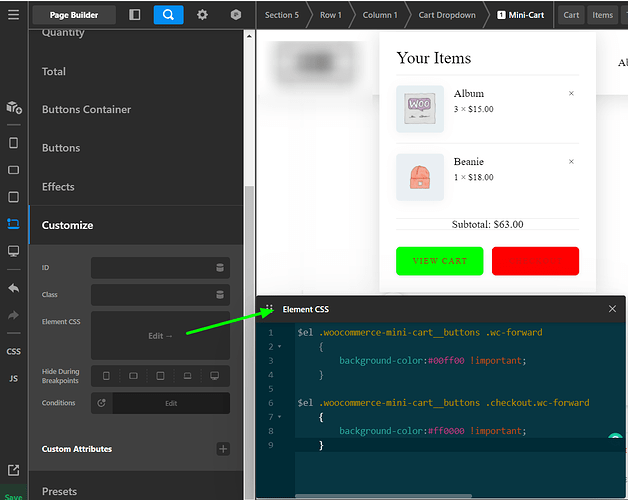Click the external preview link icon
Image resolution: width=628 pixels, height=500 pixels.
pyautogui.click(x=13, y=470)
